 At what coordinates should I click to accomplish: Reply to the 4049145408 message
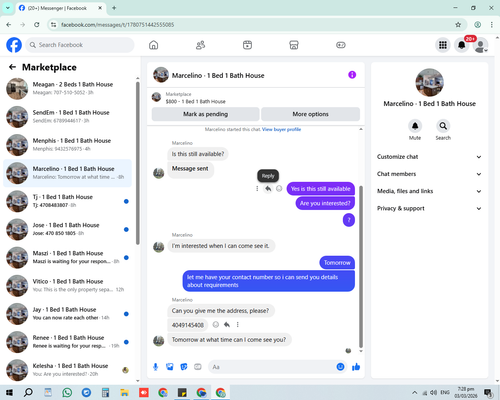[x=227, y=324]
